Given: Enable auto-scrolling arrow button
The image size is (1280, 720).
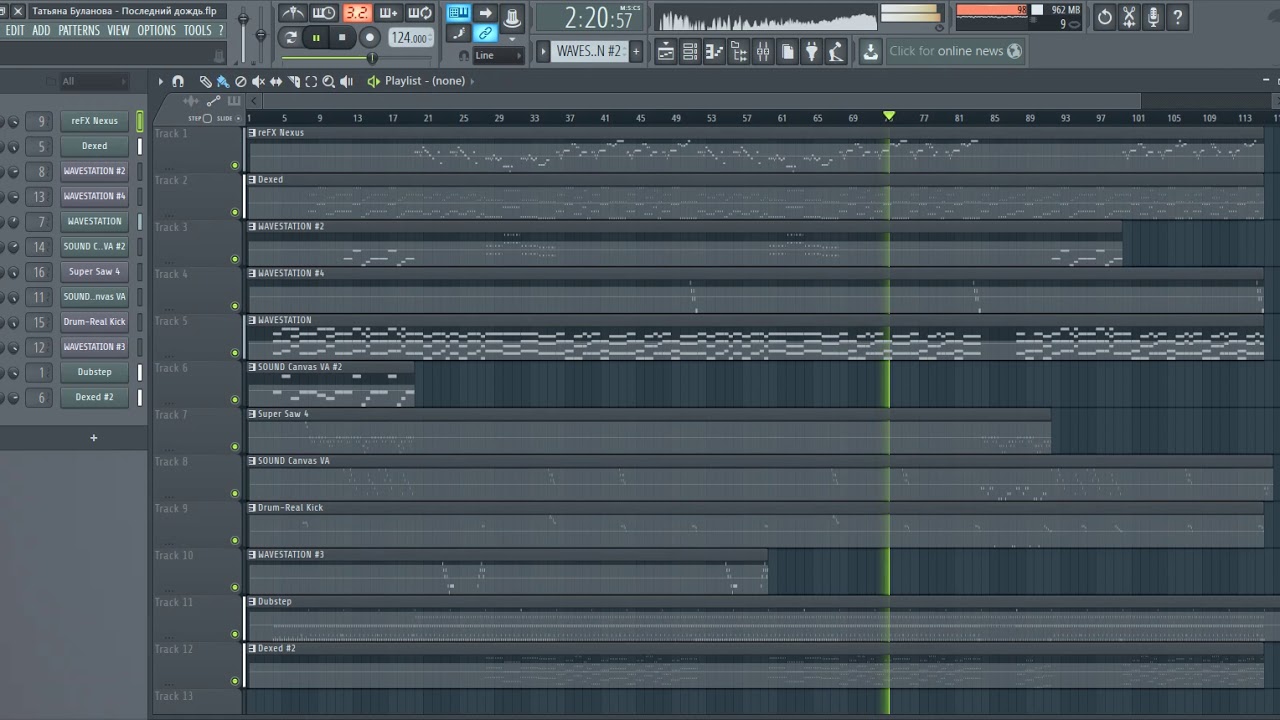Looking at the screenshot, I should click(x=485, y=13).
